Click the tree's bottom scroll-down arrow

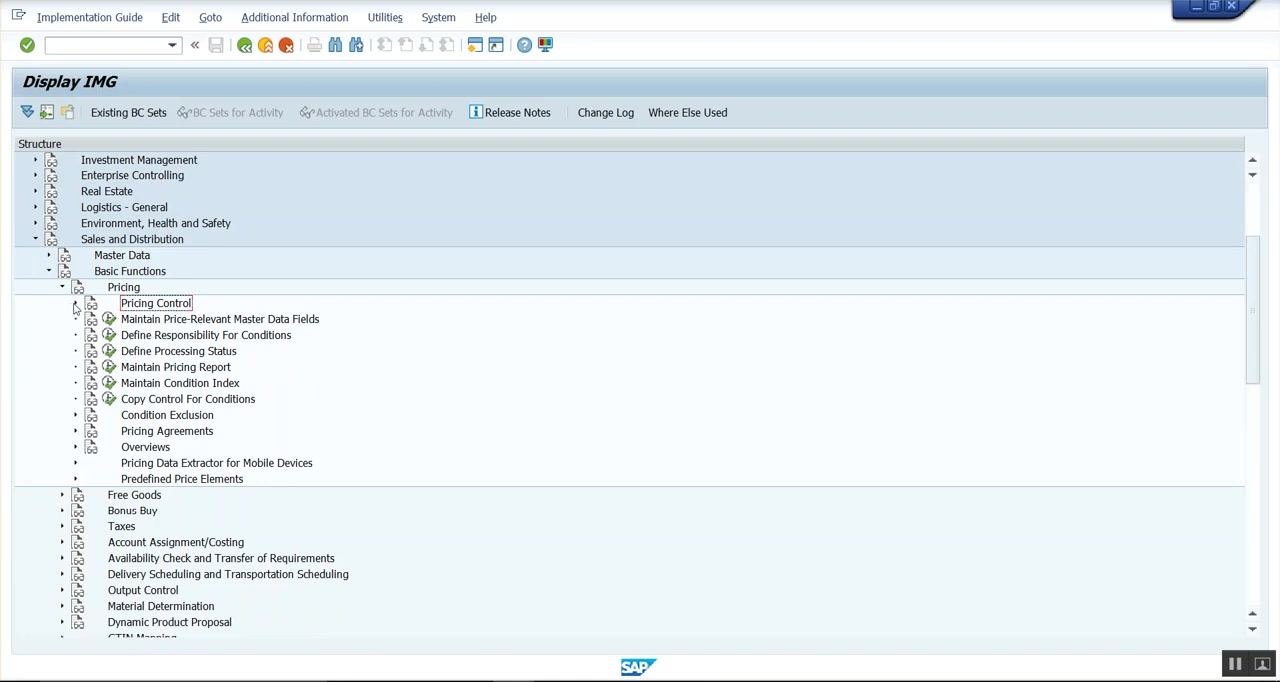tap(1252, 629)
